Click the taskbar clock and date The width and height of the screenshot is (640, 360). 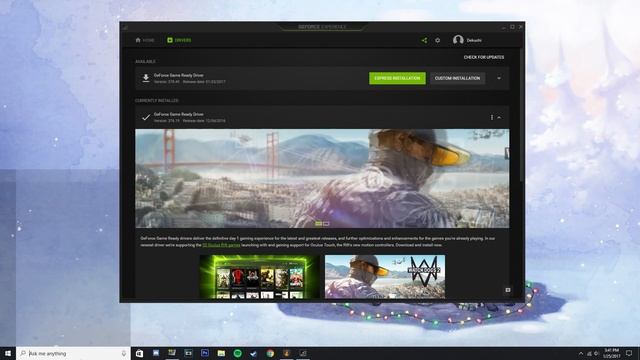(x=611, y=353)
